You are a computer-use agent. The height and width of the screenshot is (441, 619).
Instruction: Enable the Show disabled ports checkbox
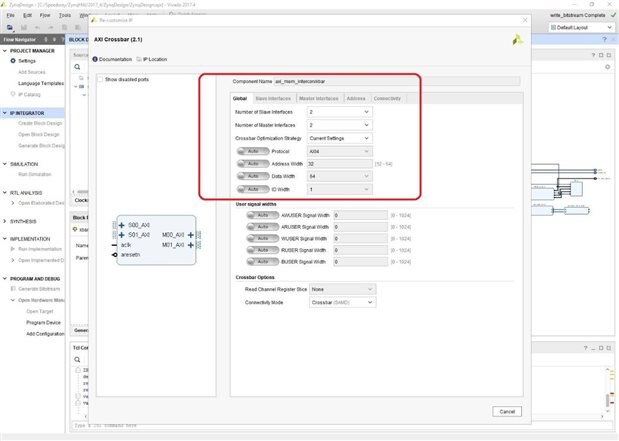(100, 79)
